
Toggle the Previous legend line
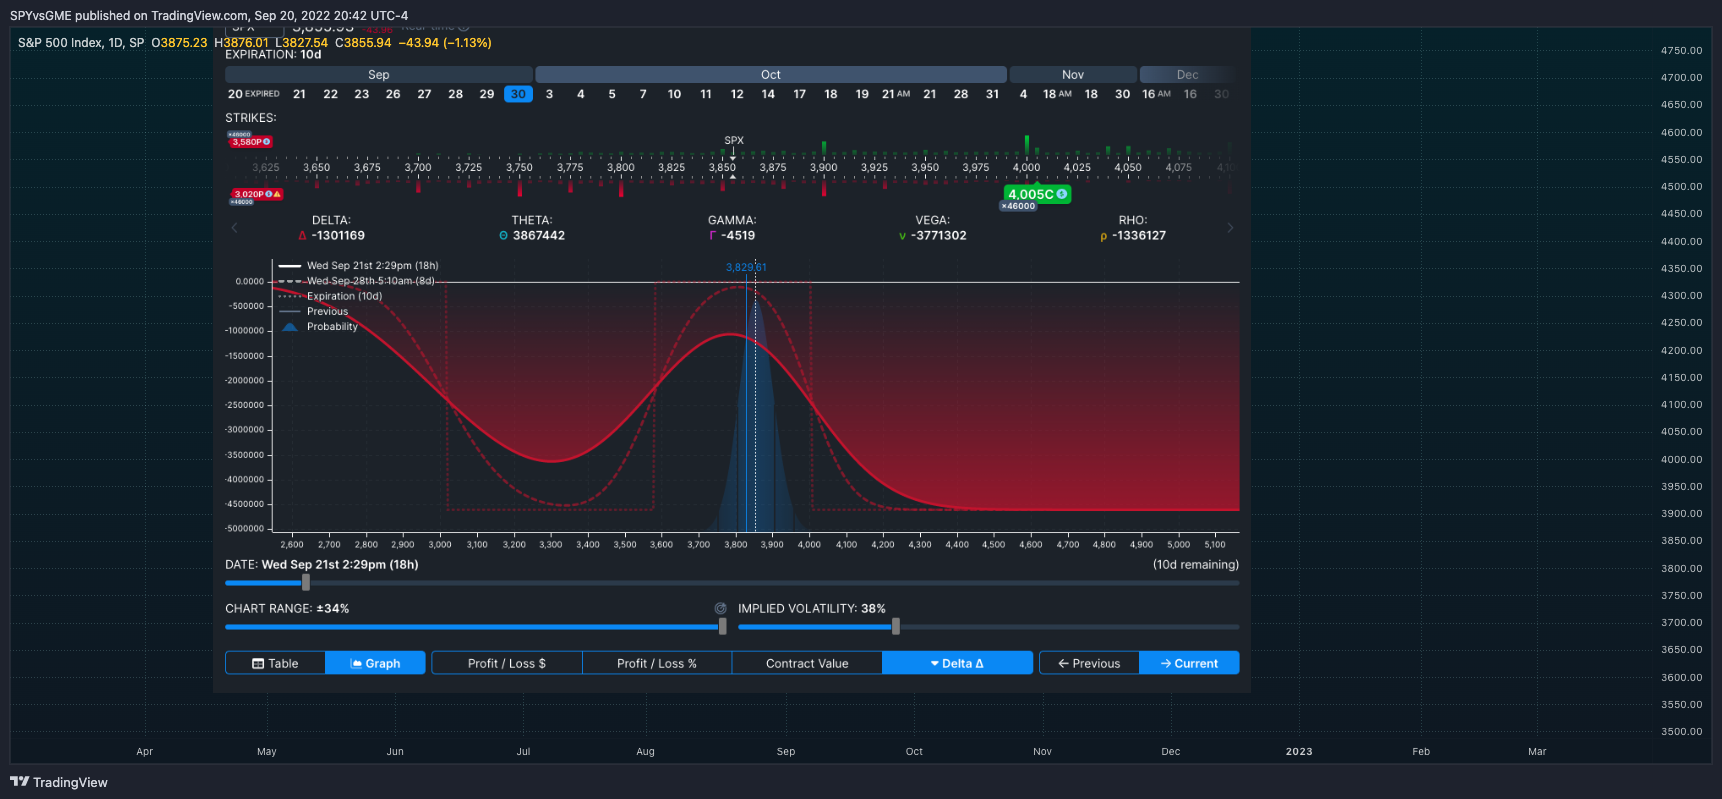[x=314, y=311]
